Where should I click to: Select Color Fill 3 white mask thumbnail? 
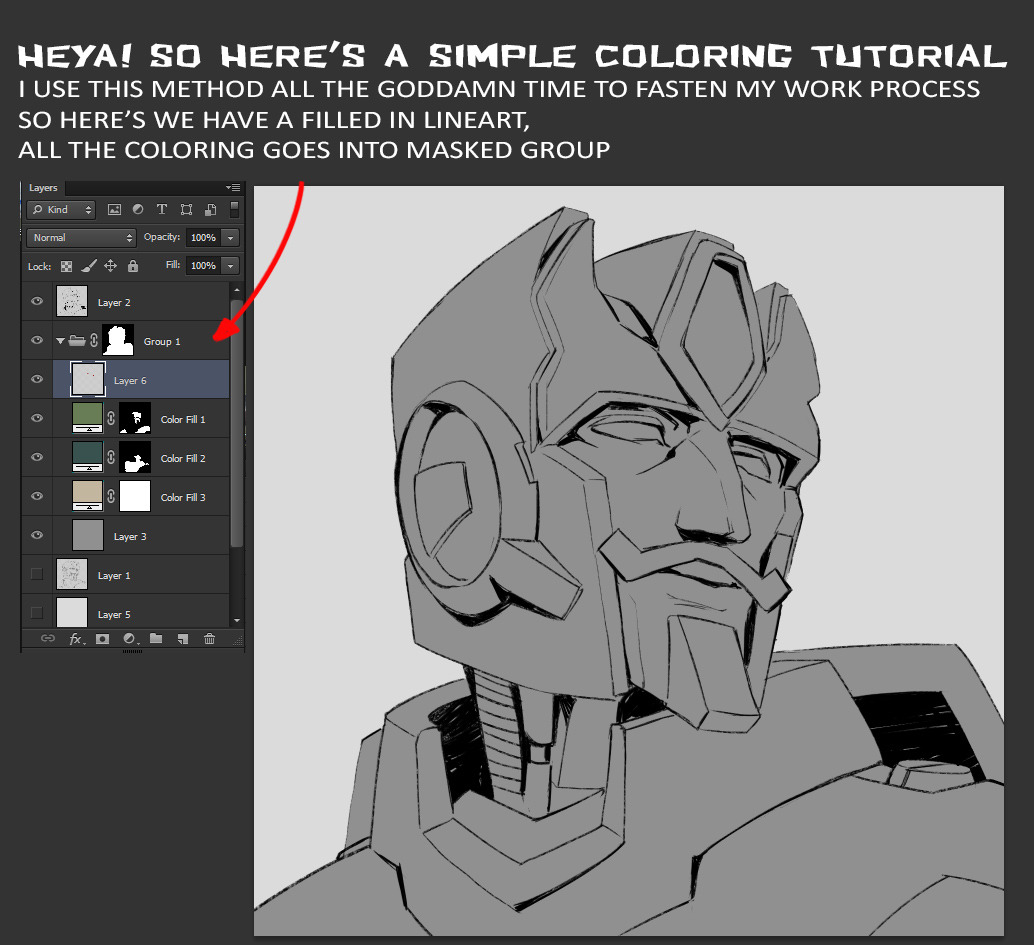(x=135, y=496)
